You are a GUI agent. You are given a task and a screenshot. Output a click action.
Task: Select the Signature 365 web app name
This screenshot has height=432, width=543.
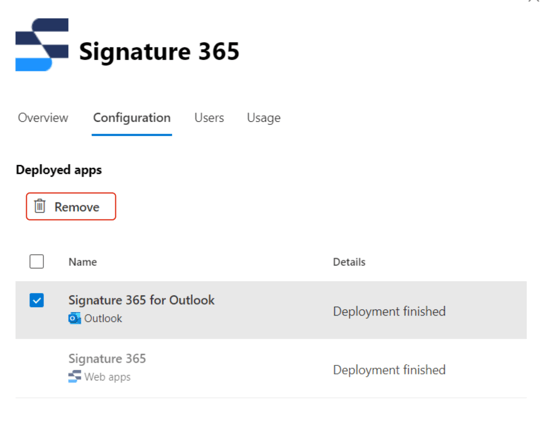point(107,359)
